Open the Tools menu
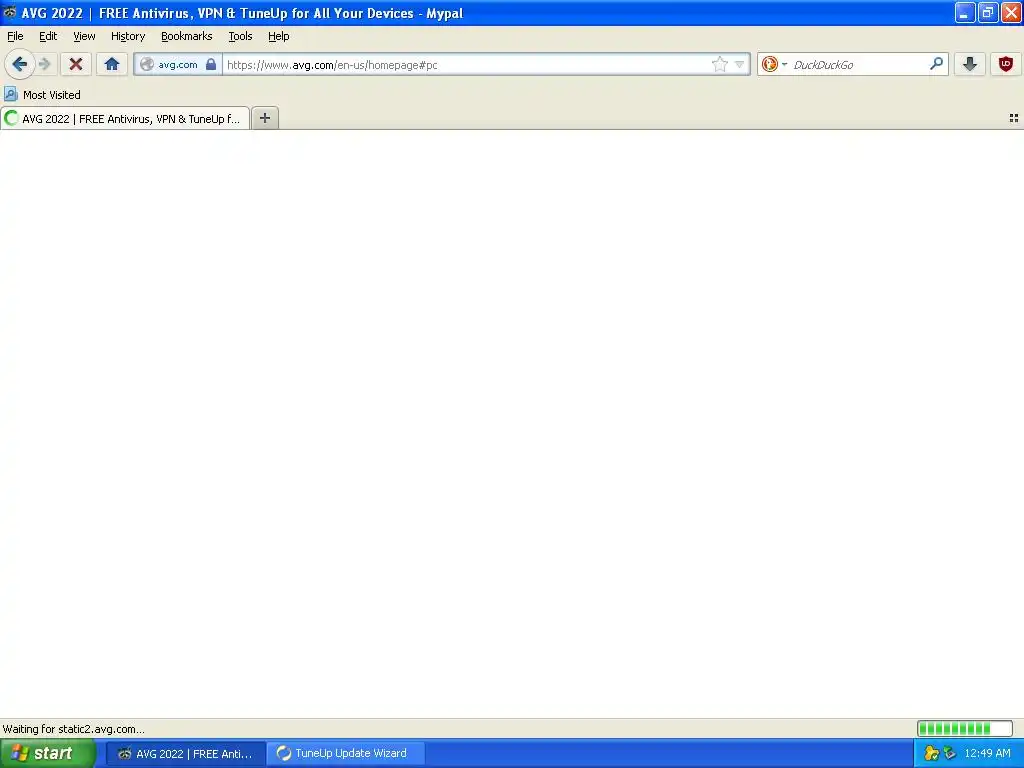This screenshot has height=768, width=1024. (x=240, y=36)
